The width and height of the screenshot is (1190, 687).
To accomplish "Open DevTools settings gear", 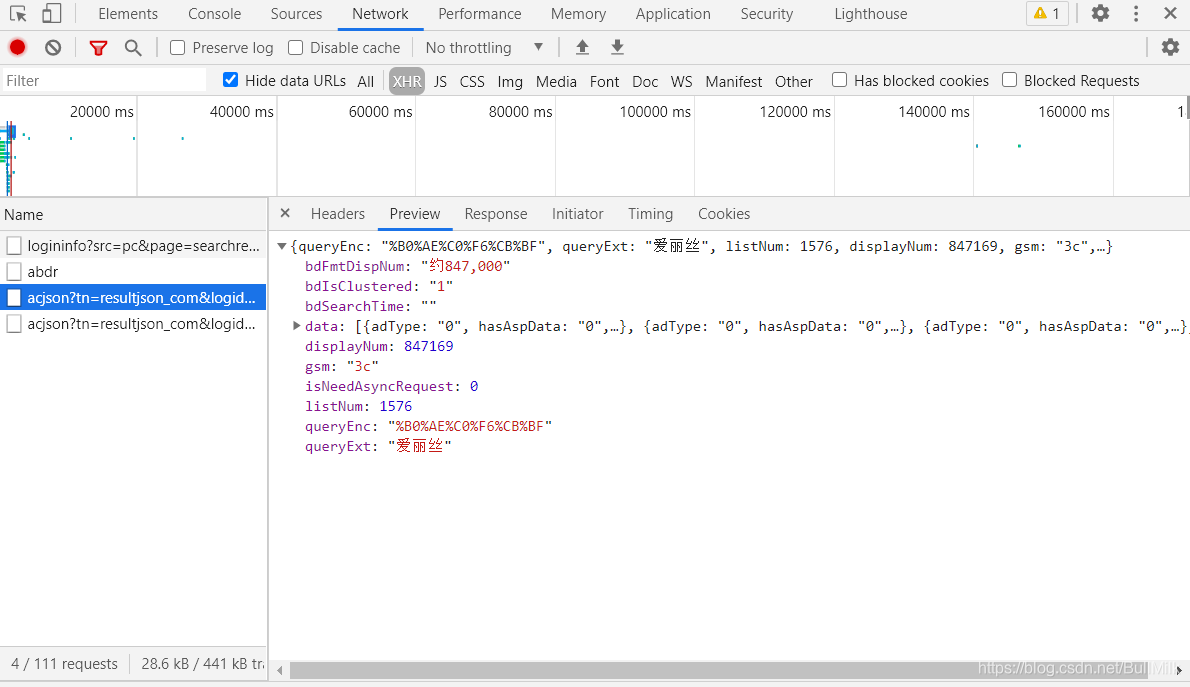I will (1098, 13).
